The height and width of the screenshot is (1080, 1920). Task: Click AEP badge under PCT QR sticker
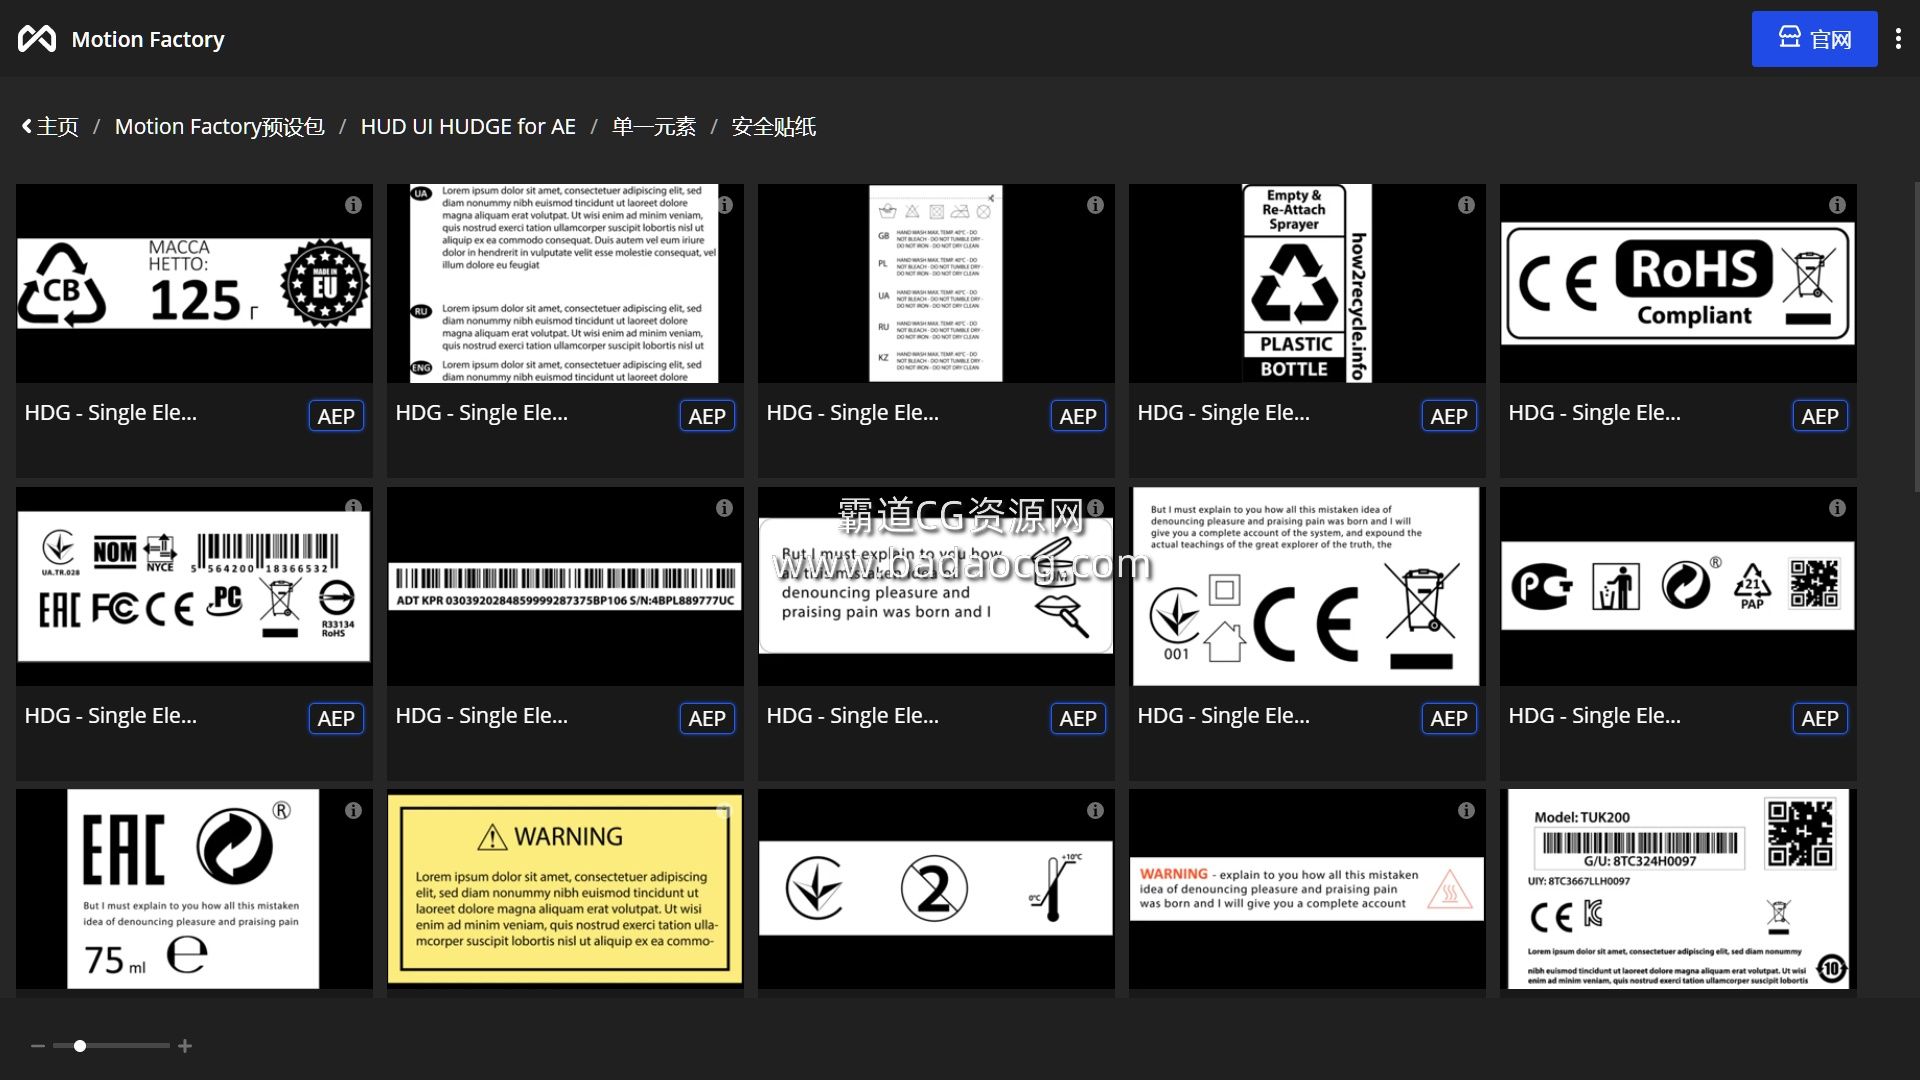(1820, 718)
